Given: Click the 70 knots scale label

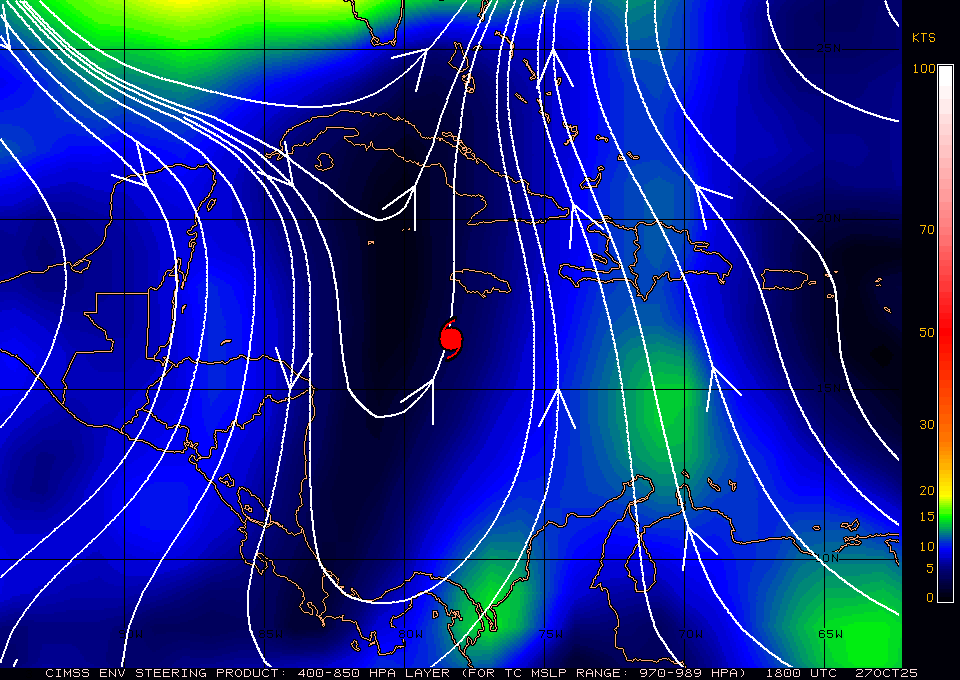Looking at the screenshot, I should tap(926, 230).
